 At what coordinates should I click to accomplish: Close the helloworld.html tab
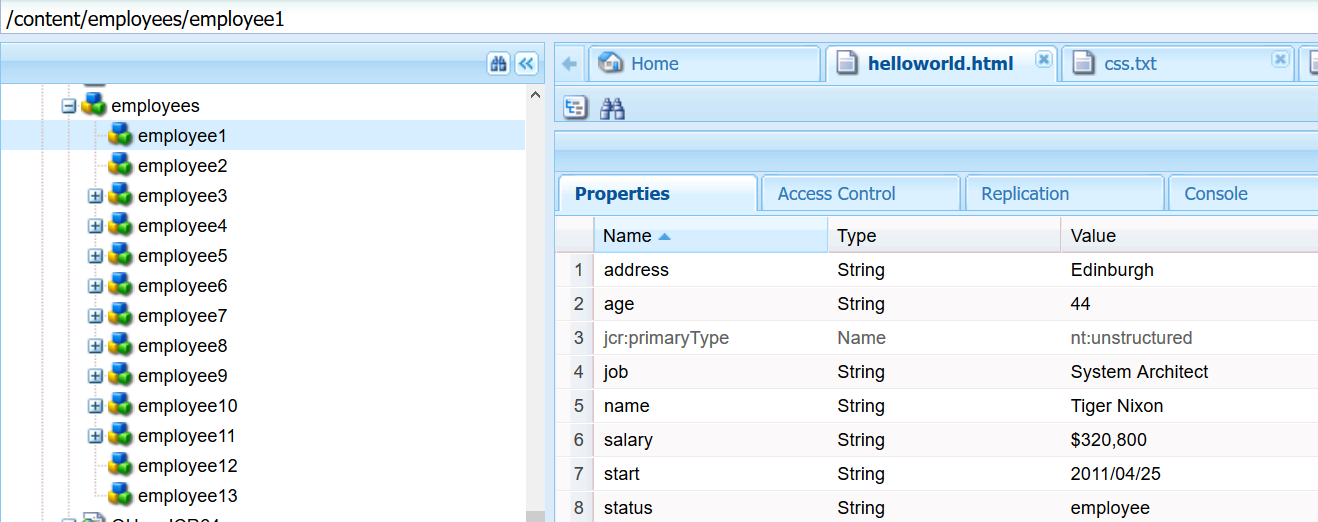pyautogui.click(x=1043, y=60)
